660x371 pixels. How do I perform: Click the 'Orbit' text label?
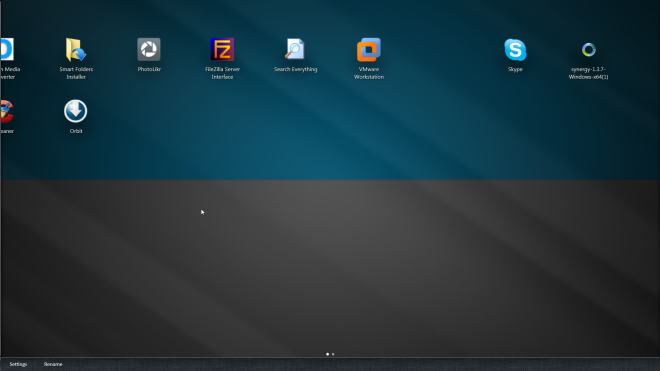pyautogui.click(x=76, y=131)
